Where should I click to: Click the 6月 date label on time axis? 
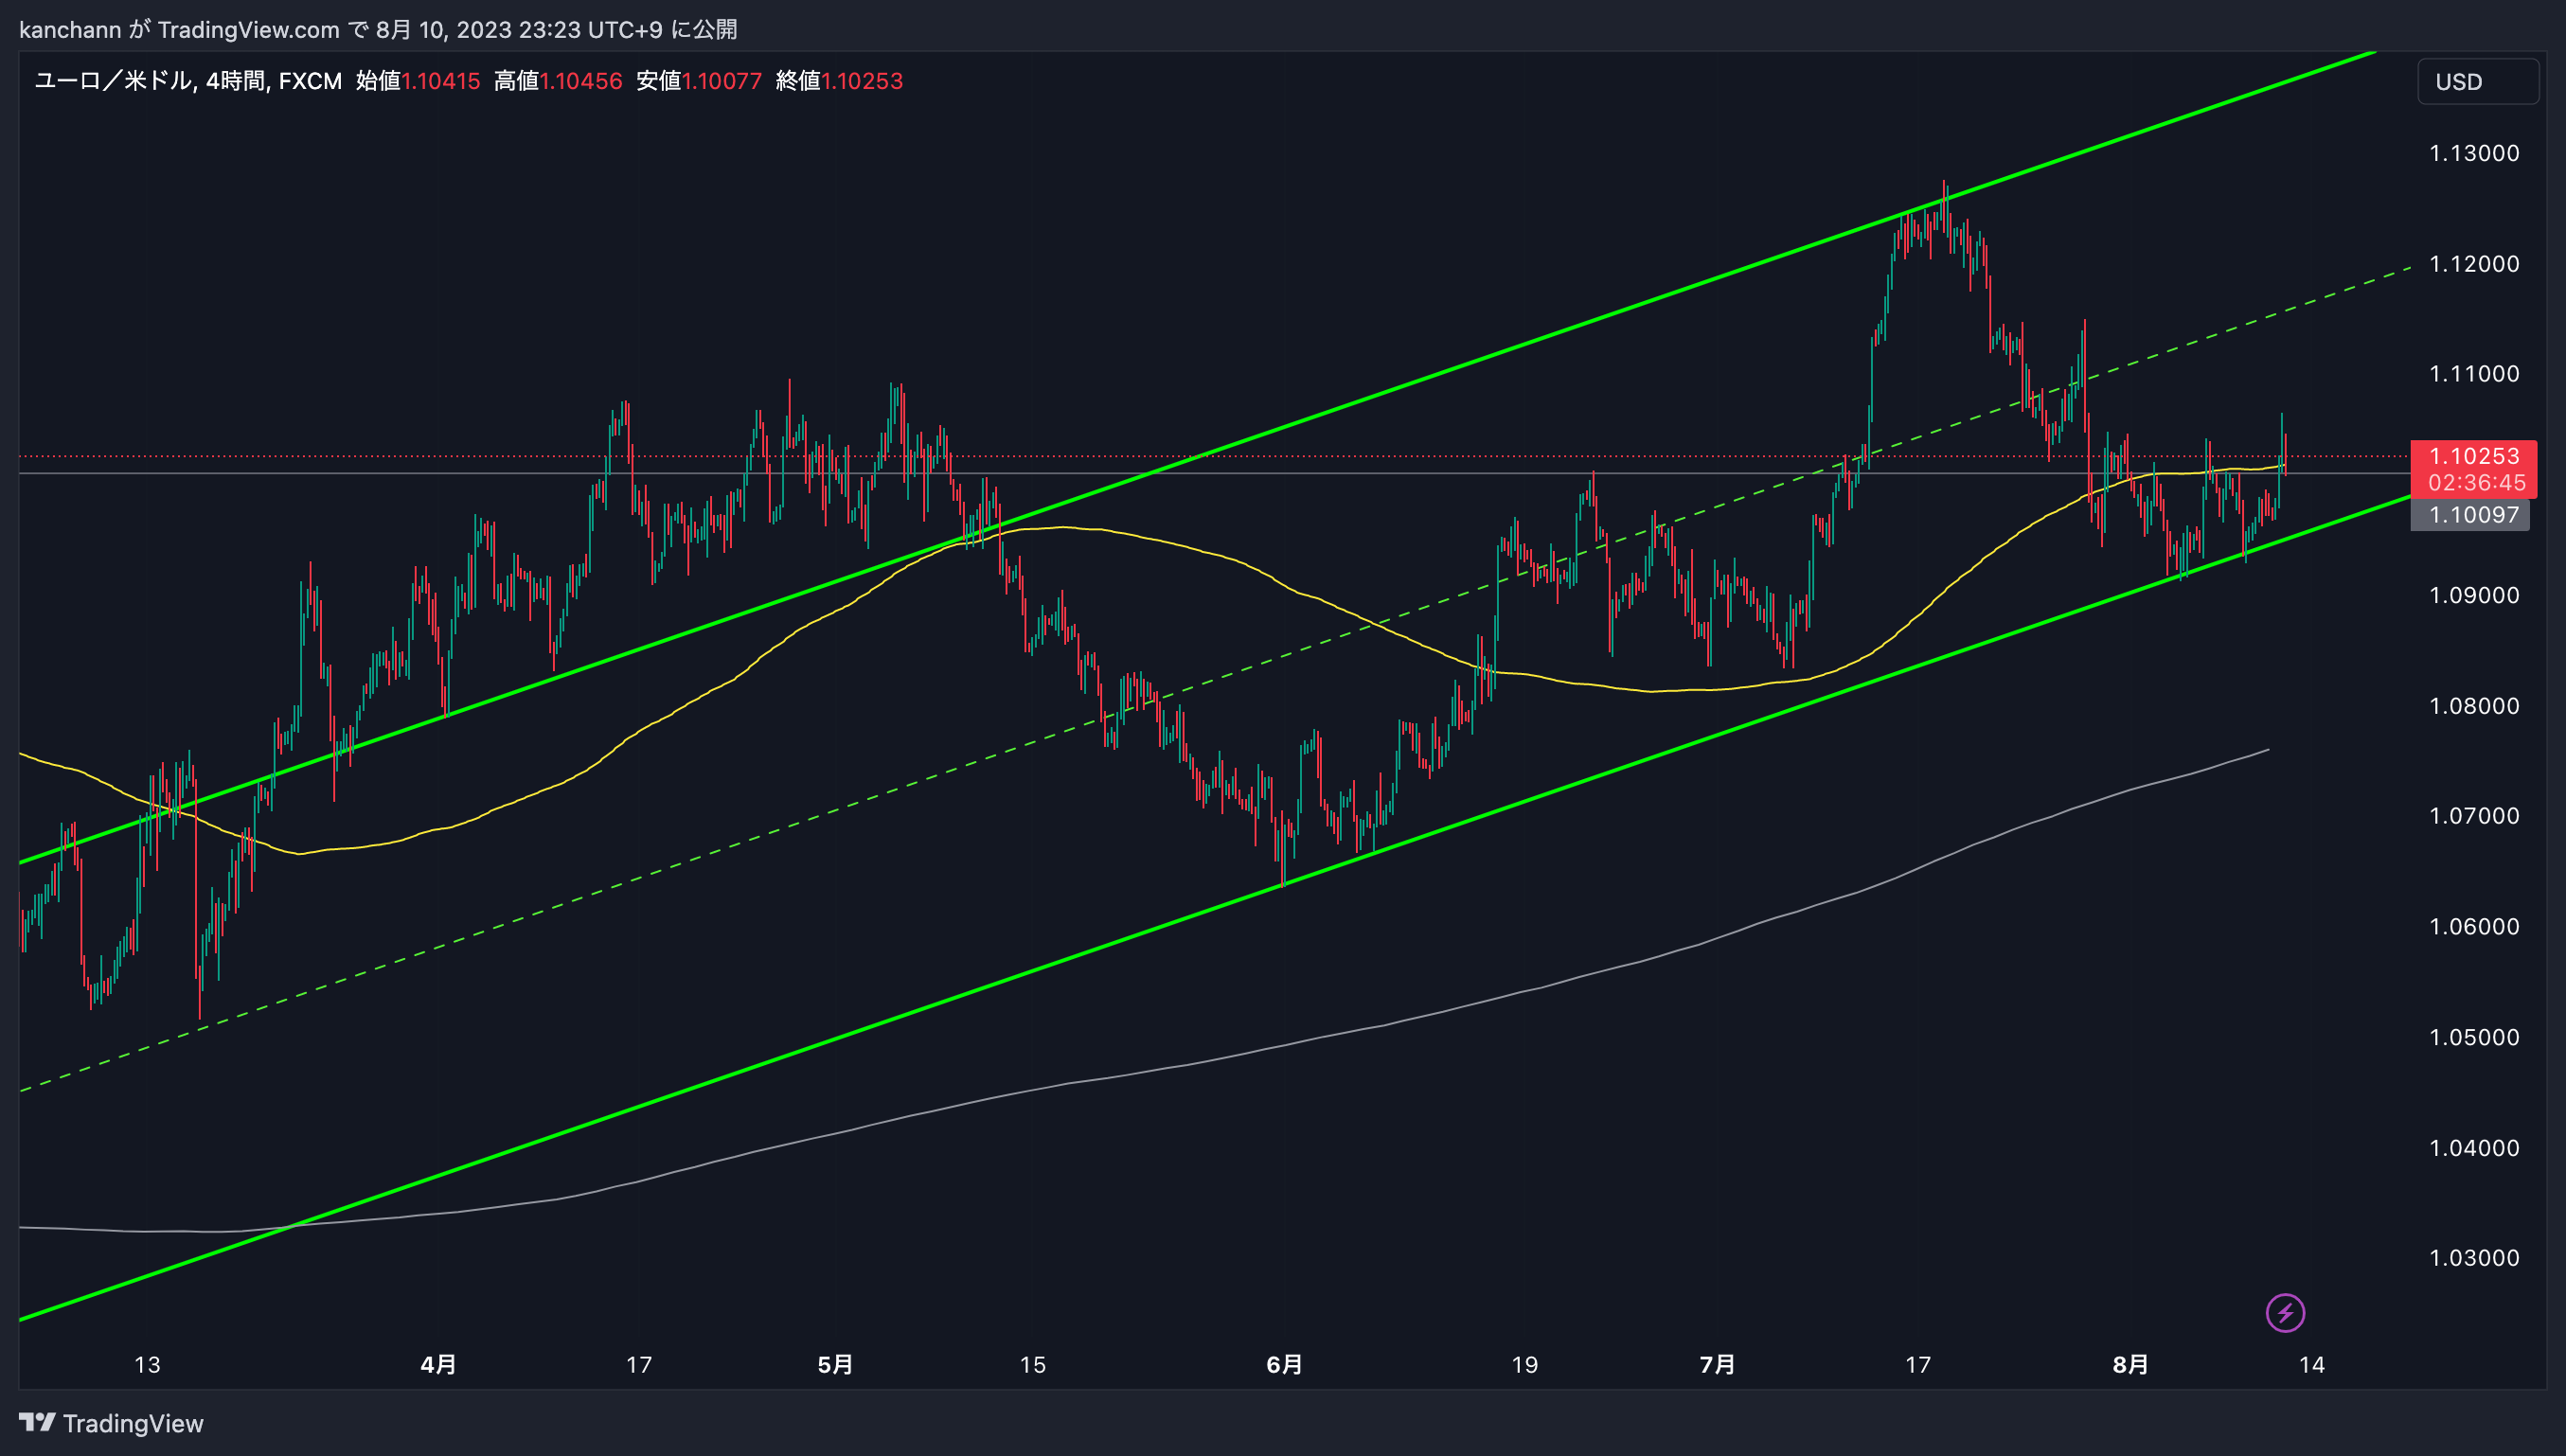(1284, 1365)
